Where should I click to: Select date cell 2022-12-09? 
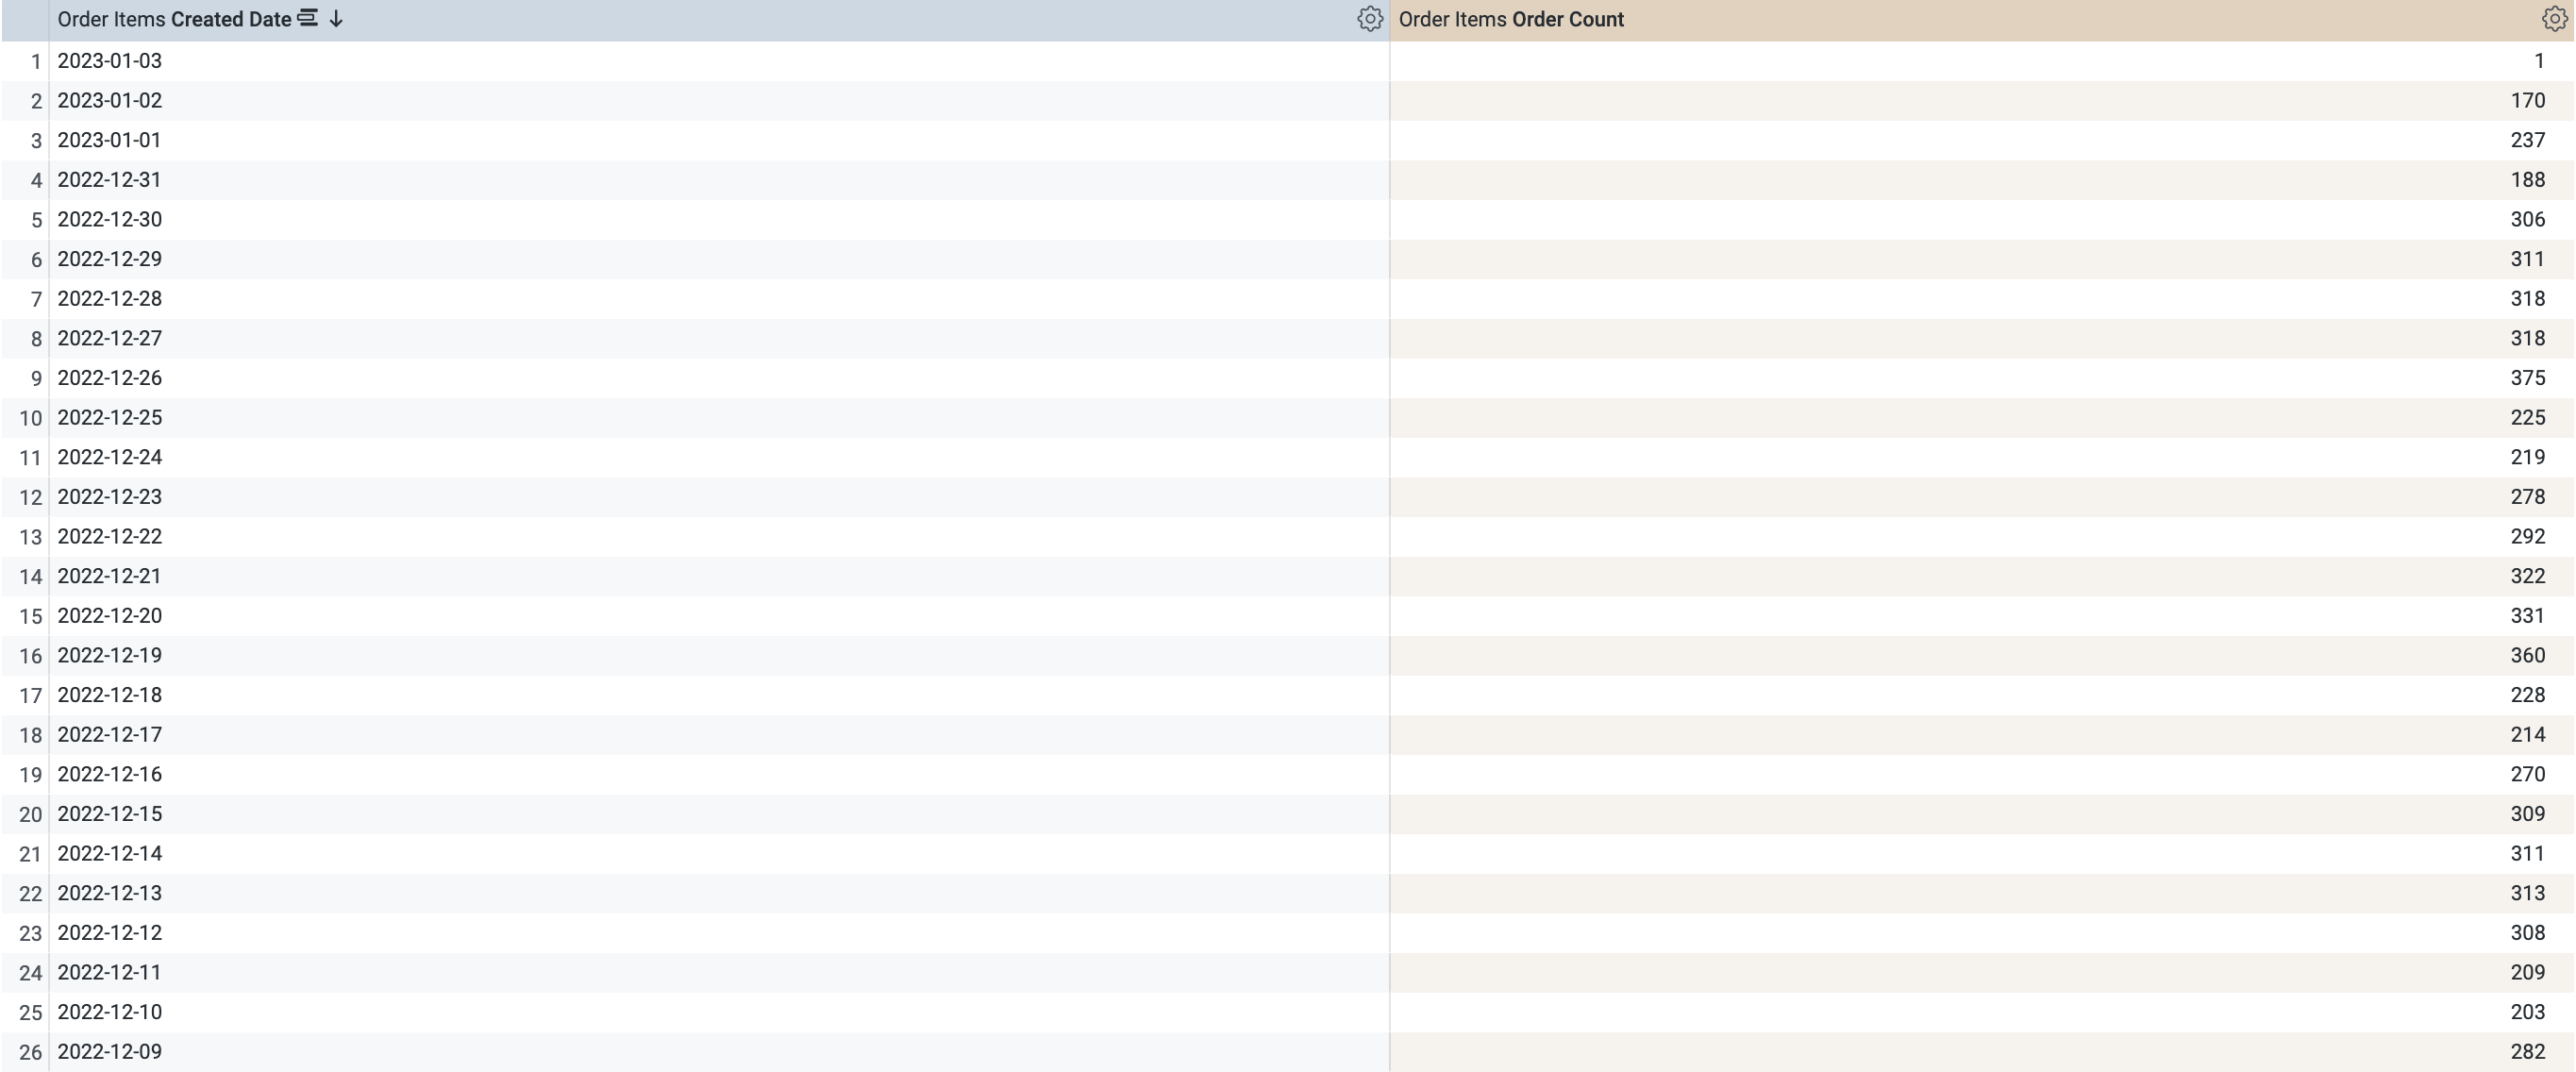coord(109,1052)
